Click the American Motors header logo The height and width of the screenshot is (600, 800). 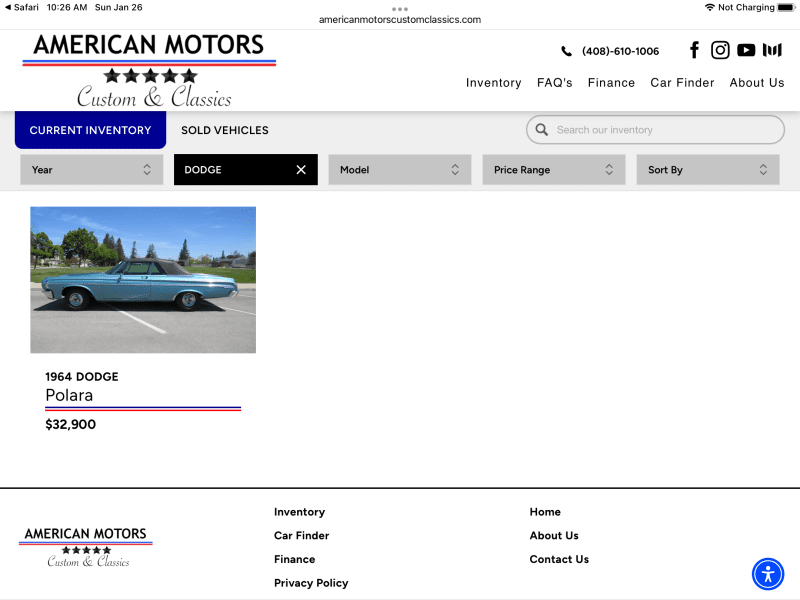(x=149, y=70)
